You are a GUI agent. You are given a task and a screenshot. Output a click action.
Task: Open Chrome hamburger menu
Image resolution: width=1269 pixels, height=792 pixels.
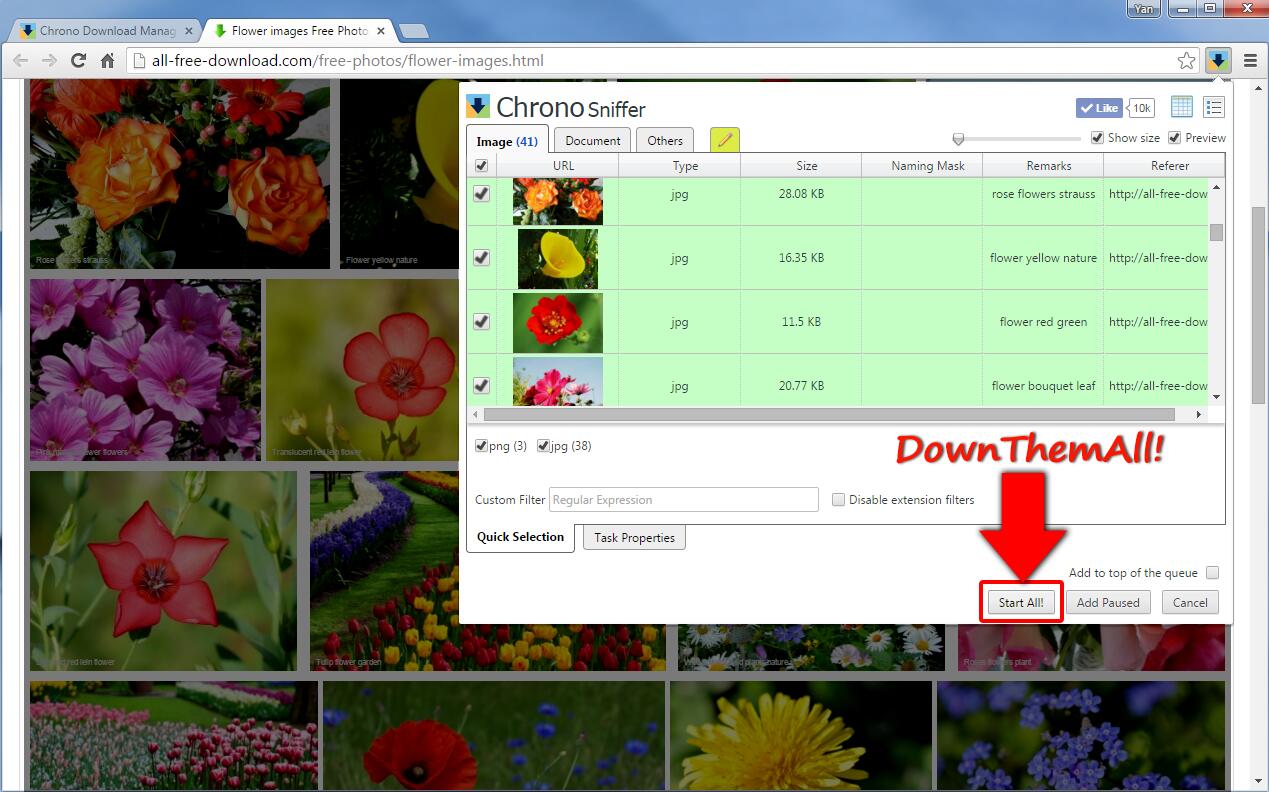tap(1250, 61)
